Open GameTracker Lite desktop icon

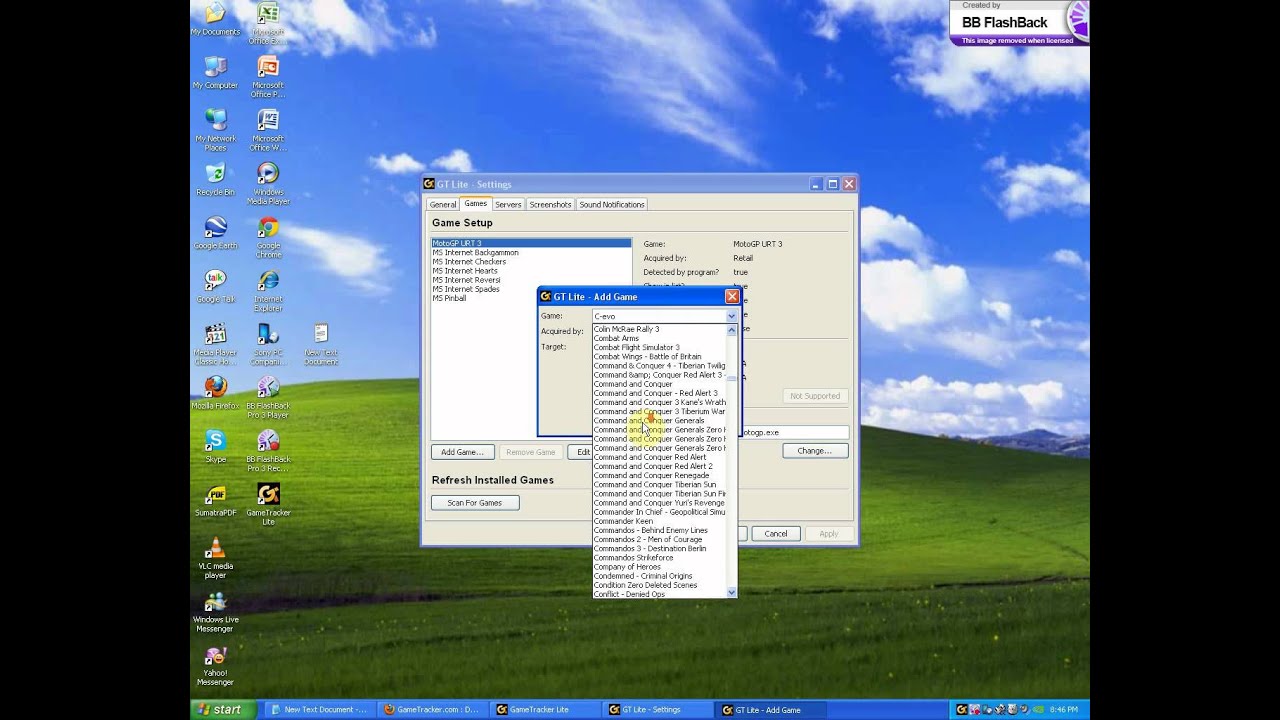[268, 505]
